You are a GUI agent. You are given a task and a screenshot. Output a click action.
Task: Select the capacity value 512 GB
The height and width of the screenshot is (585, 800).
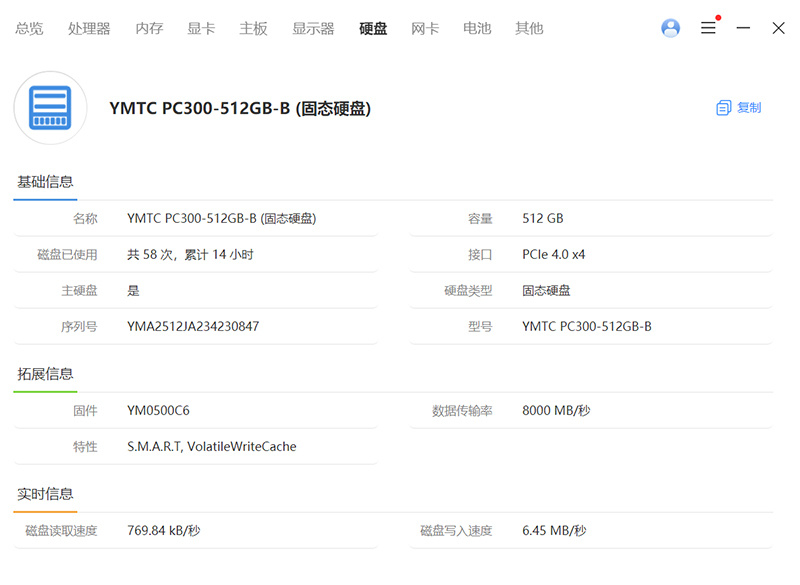point(543,218)
